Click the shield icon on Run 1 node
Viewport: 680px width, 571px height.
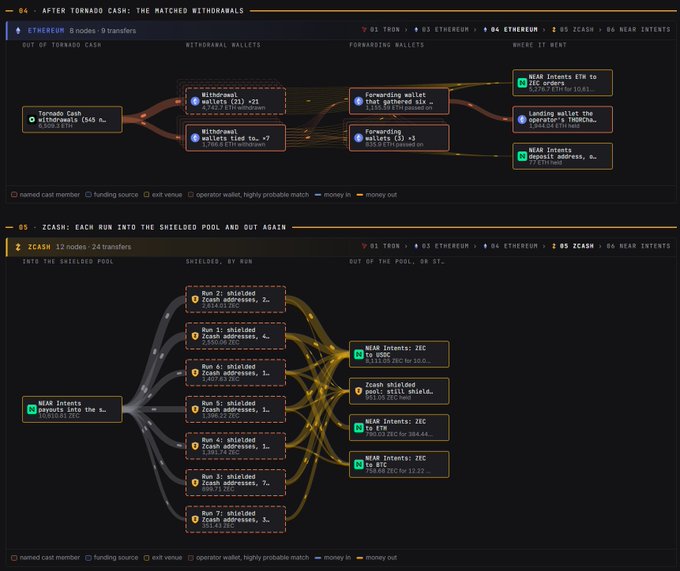(x=195, y=336)
